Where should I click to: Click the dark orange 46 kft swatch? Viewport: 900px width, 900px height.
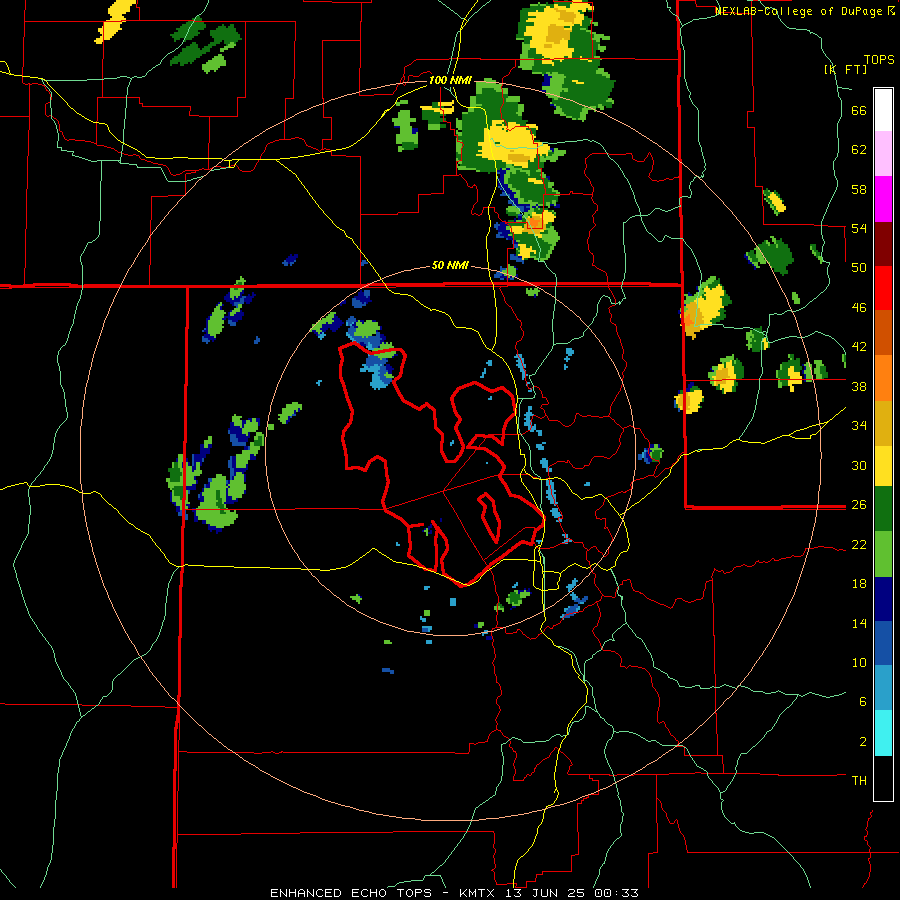pyautogui.click(x=883, y=333)
